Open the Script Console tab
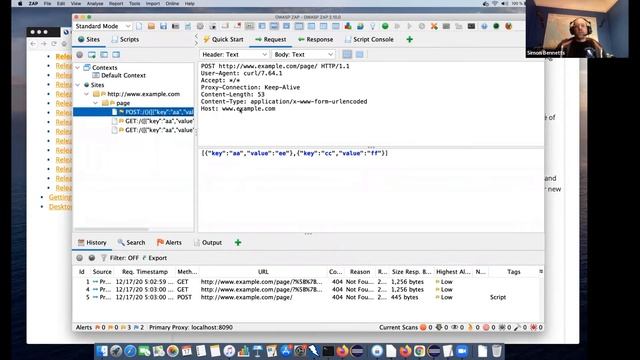 pos(369,40)
